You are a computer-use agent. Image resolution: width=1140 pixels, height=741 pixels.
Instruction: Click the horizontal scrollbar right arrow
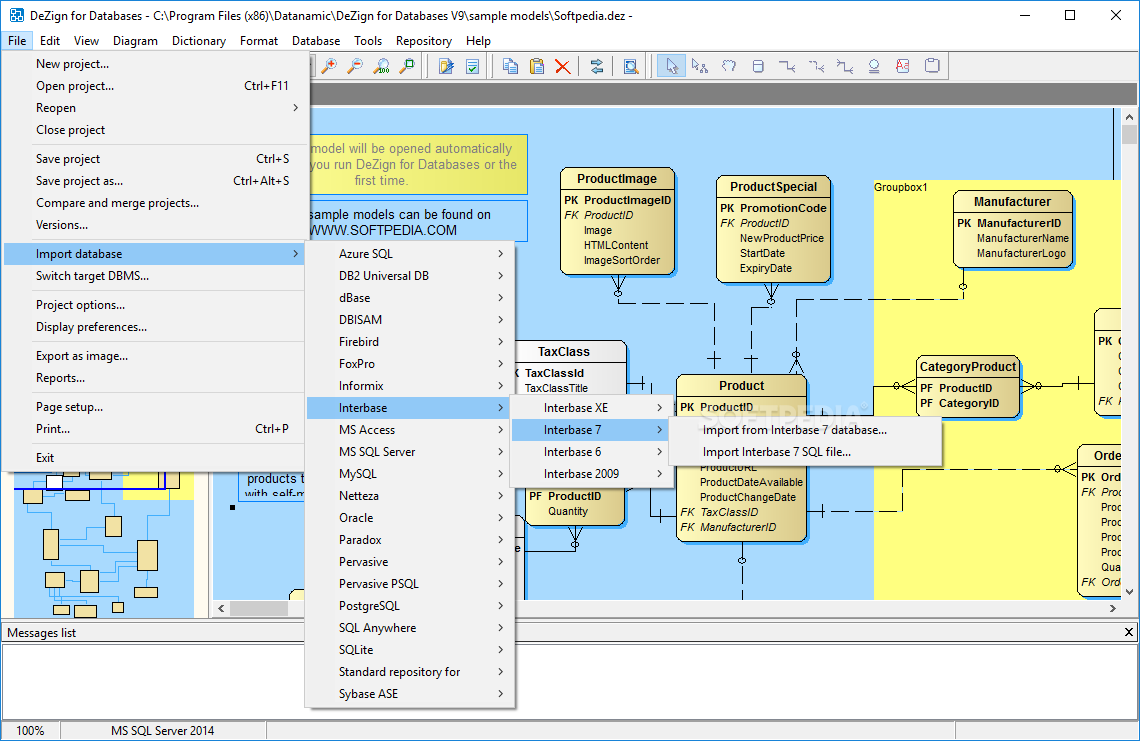pyautogui.click(x=1112, y=609)
